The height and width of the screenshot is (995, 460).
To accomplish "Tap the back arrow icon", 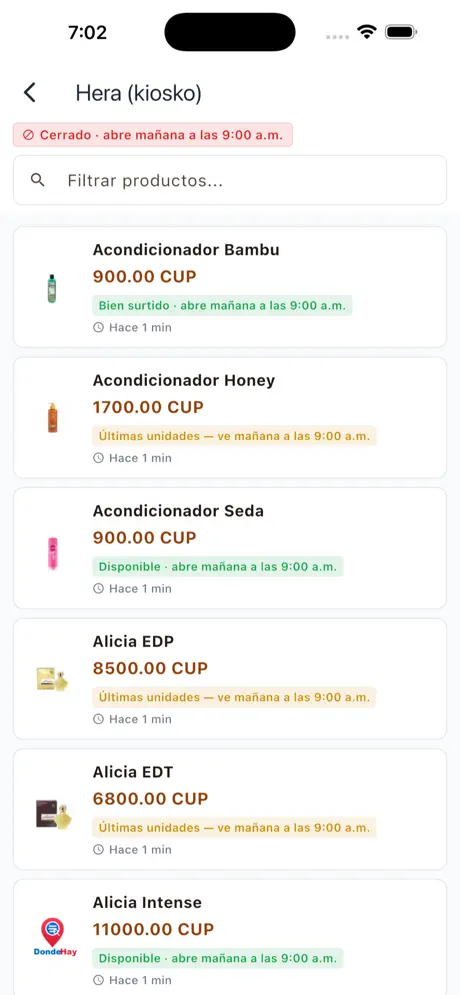I will (29, 93).
